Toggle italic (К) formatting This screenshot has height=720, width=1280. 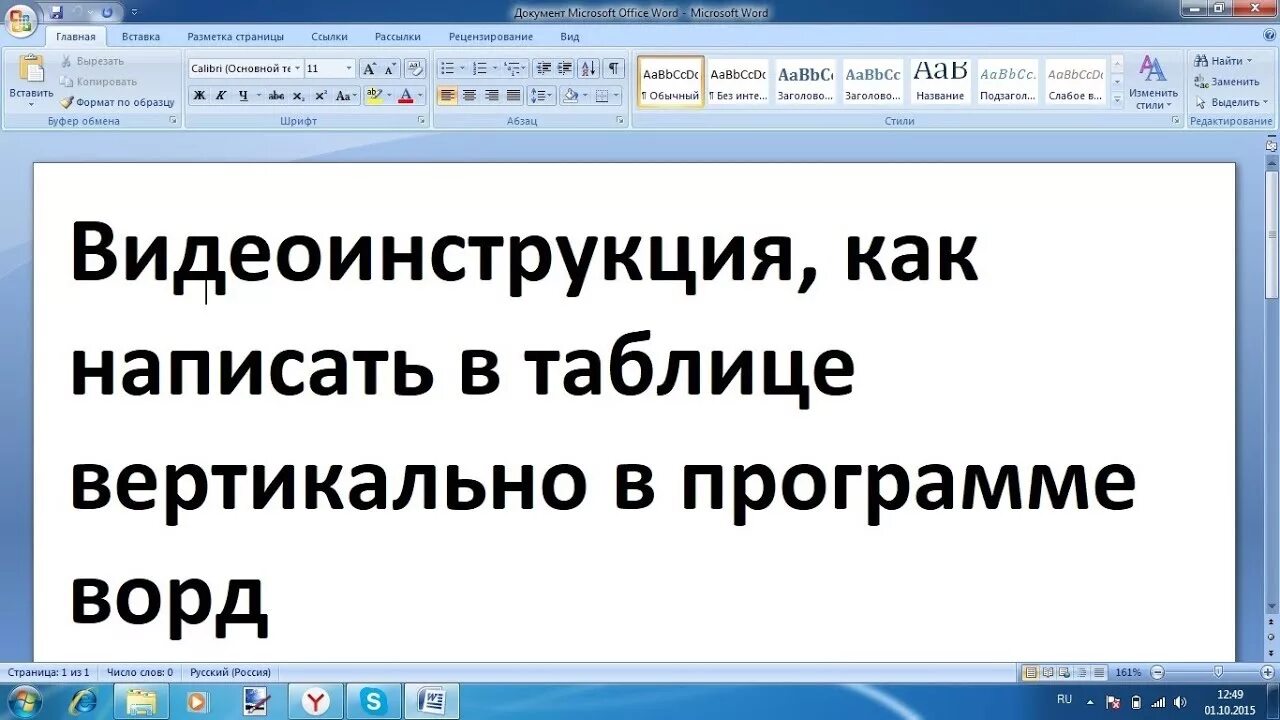pos(220,96)
